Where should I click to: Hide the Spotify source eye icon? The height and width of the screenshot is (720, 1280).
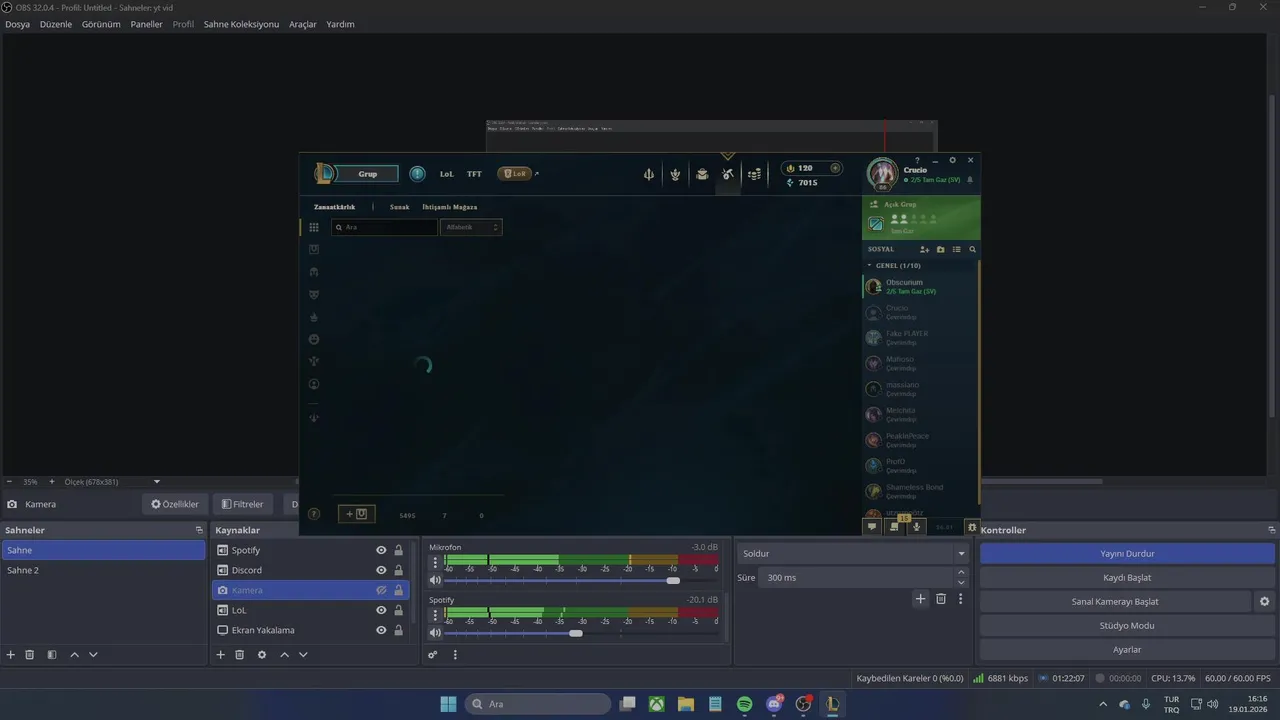coord(381,550)
